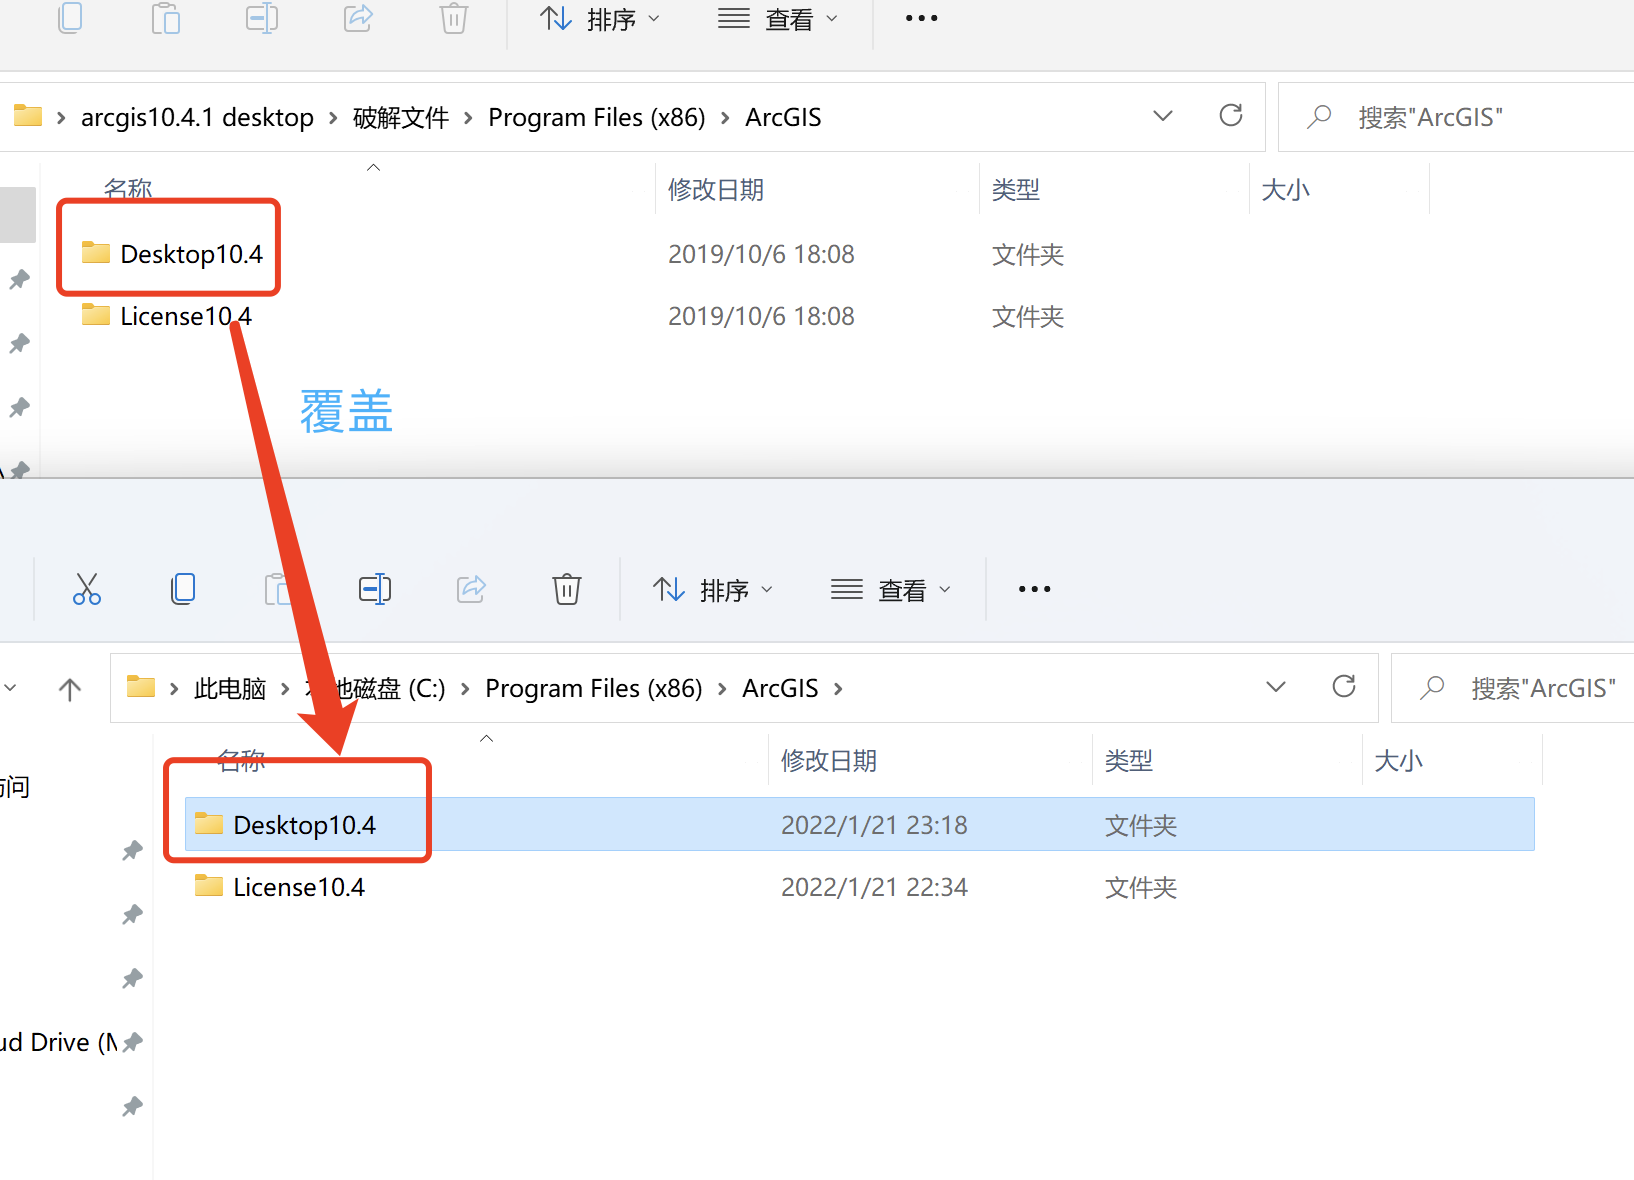Screen dimensions: 1634x1180
Task: Click Share icon in upper window toolbar
Action: [358, 18]
